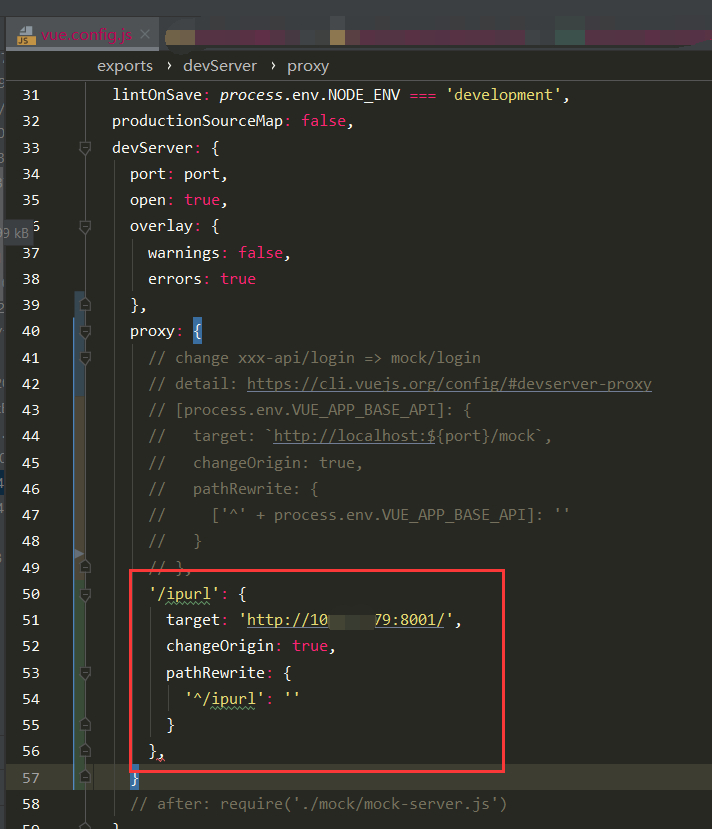Screen dimensions: 712x829
Task: Click the '^/ipurl' key on line 54
Action: [x=224, y=699]
